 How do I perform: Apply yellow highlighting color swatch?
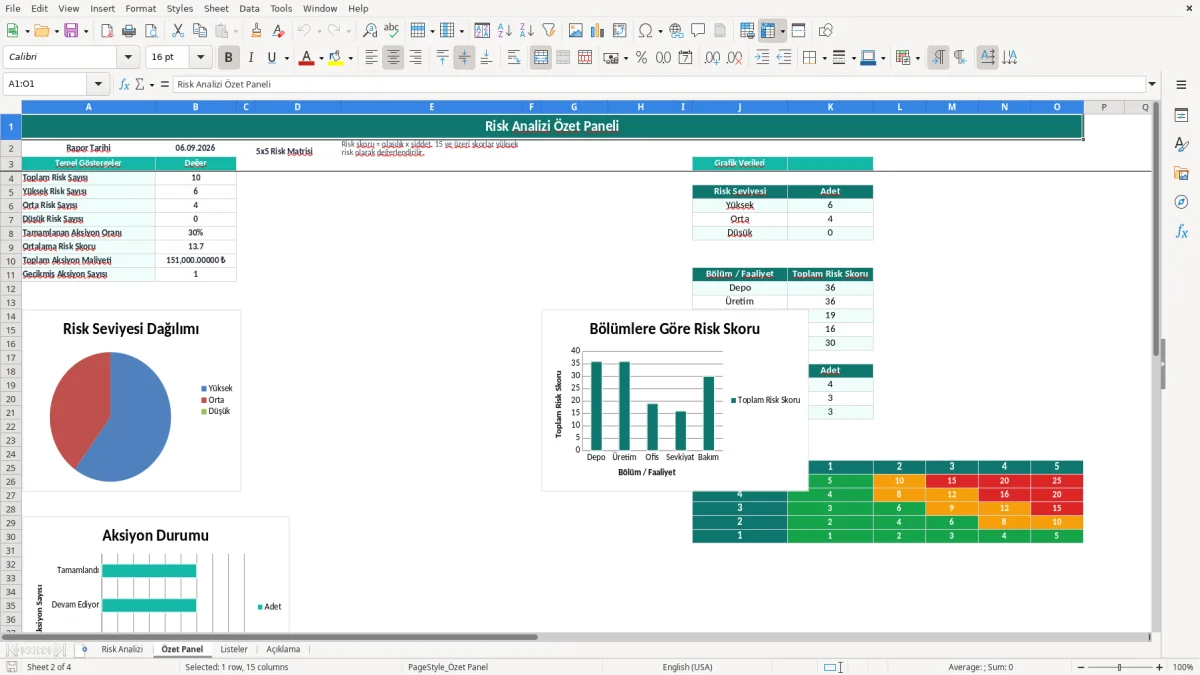point(335,58)
